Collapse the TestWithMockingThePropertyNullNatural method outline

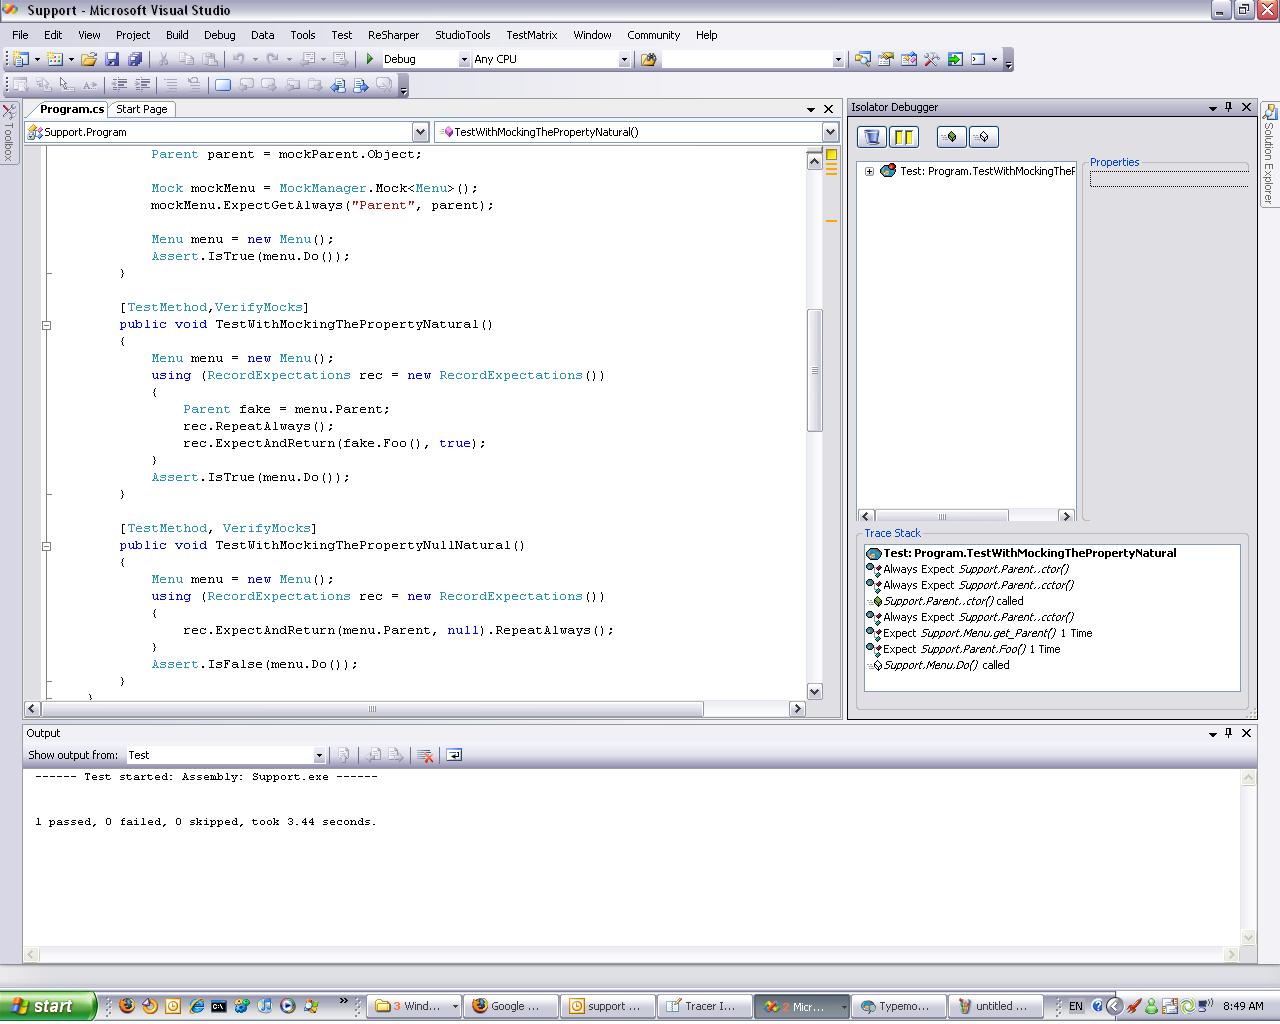(46, 545)
